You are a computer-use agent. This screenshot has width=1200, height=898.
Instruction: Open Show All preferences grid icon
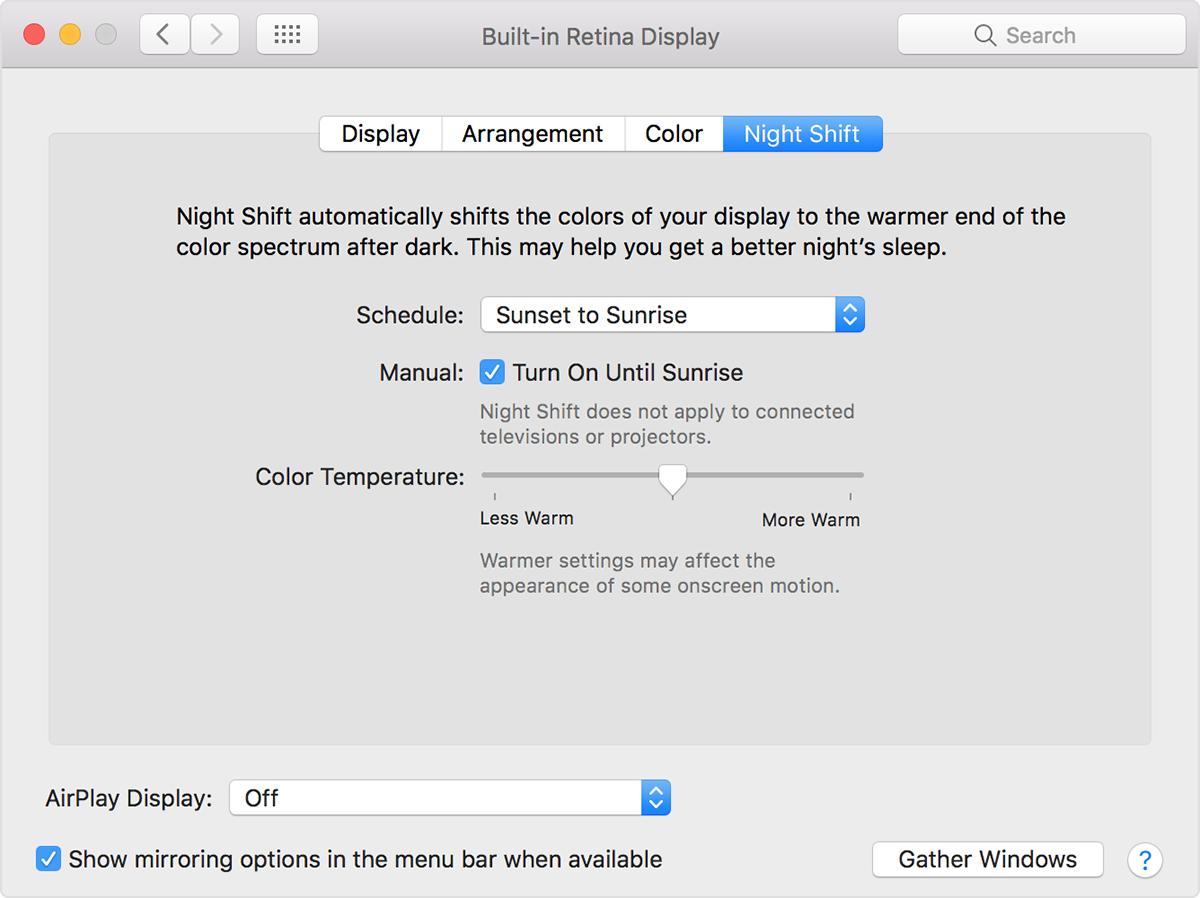click(287, 33)
